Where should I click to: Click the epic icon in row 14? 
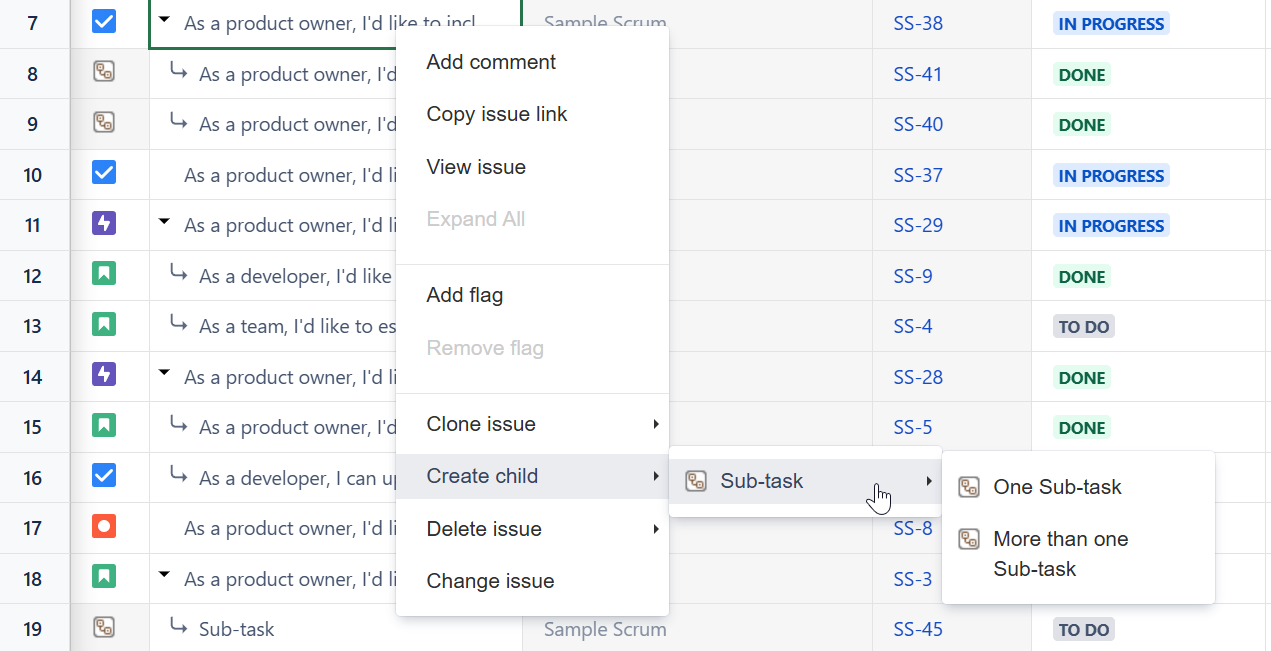pos(104,375)
